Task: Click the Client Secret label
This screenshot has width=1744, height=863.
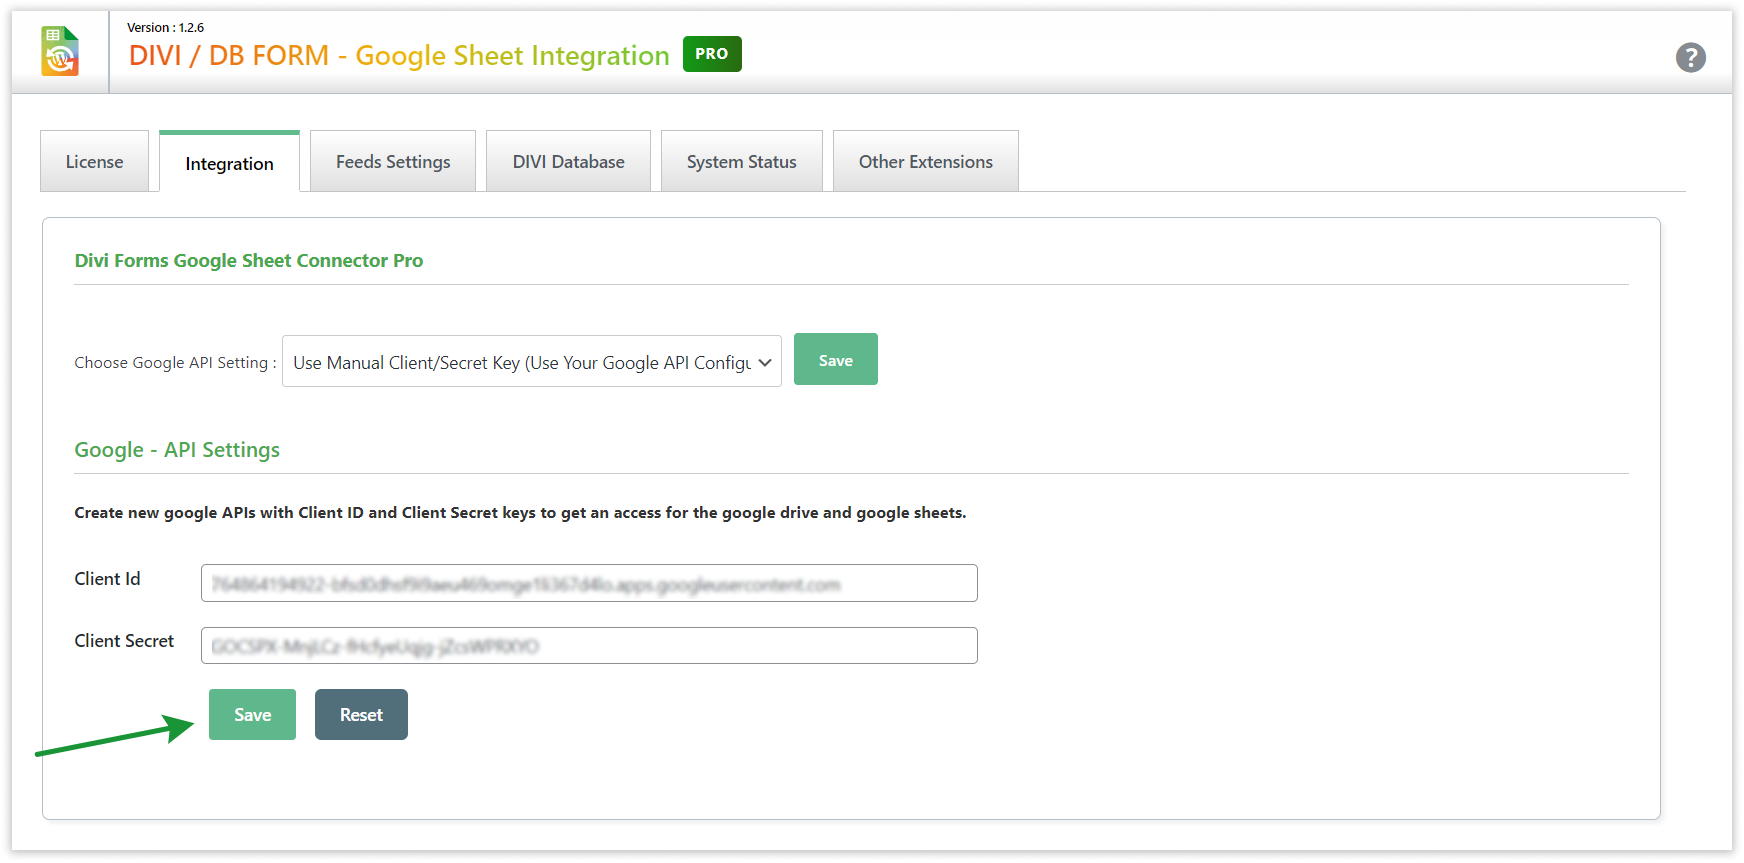Action: tap(124, 641)
